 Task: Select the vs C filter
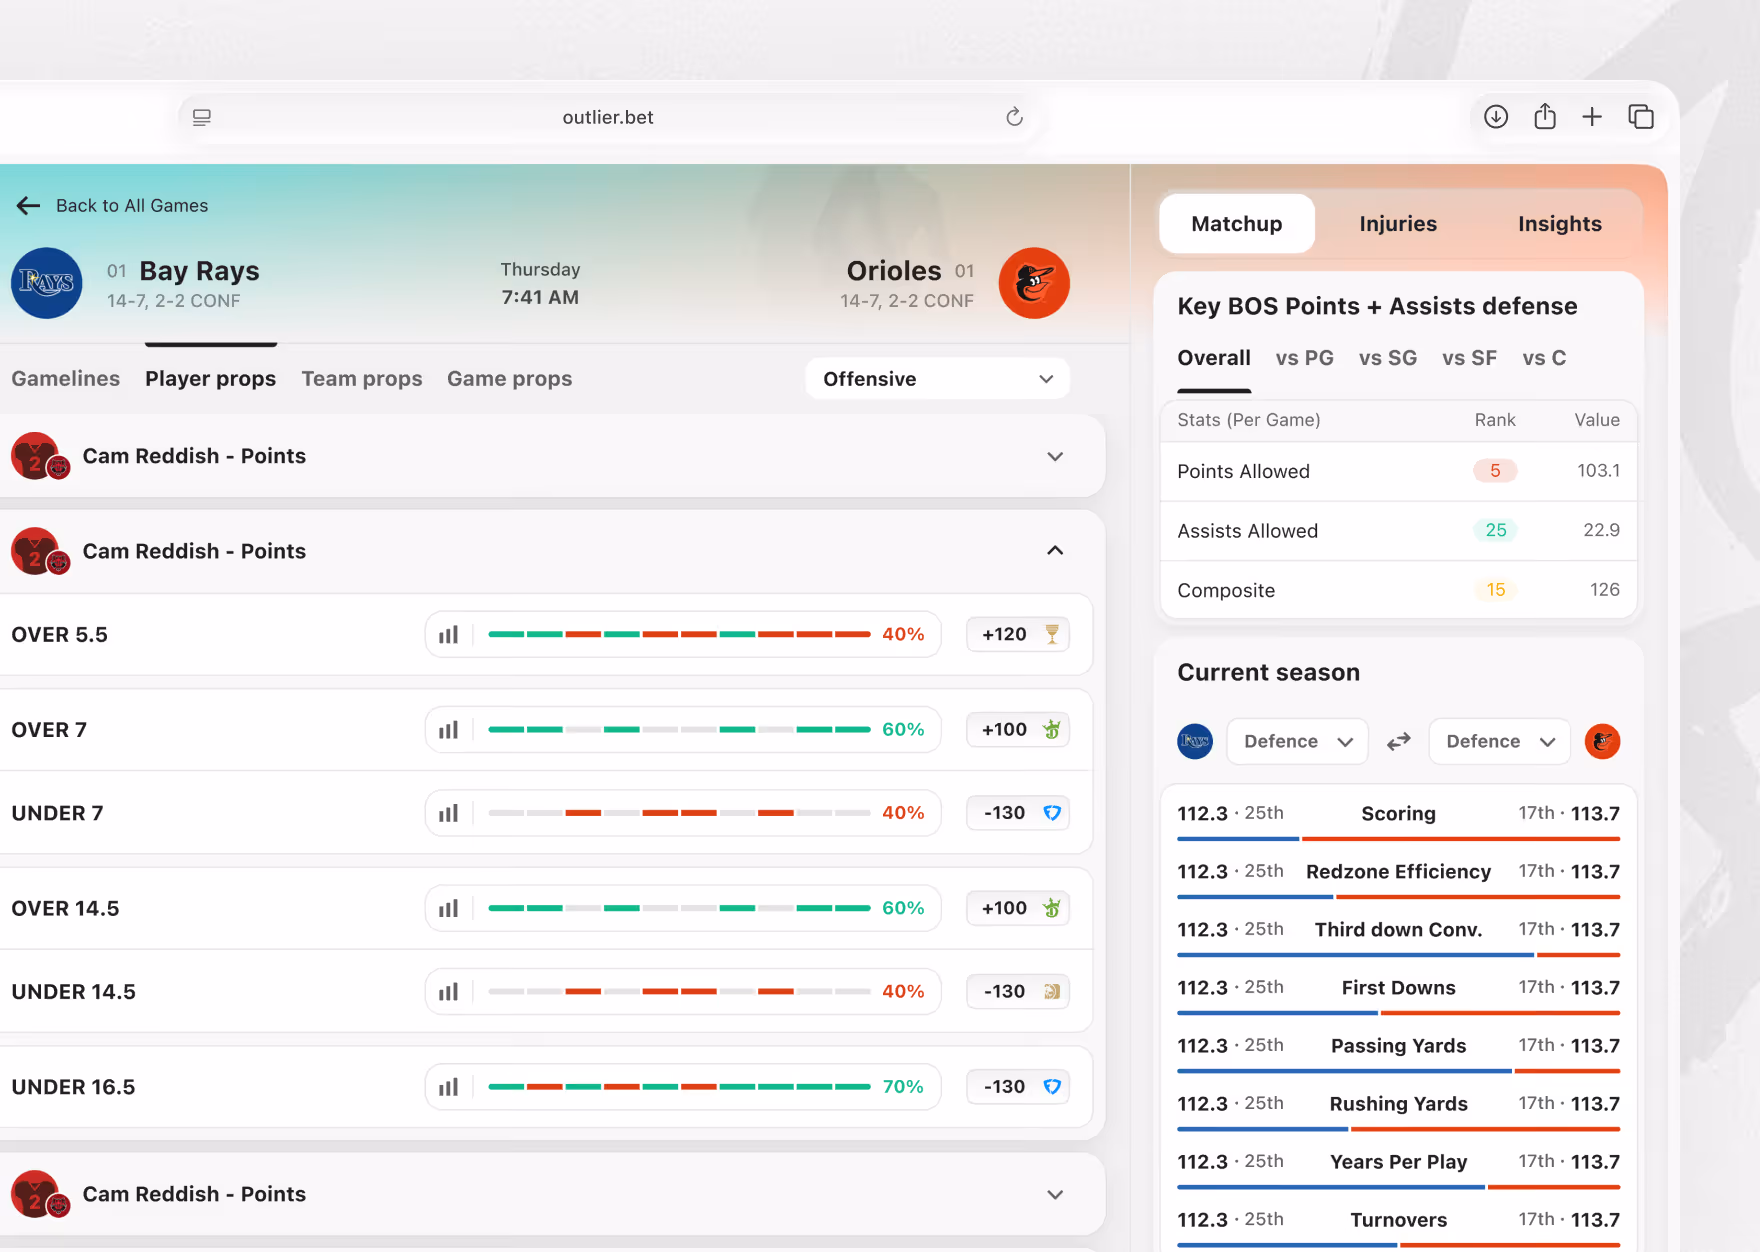pos(1544,358)
